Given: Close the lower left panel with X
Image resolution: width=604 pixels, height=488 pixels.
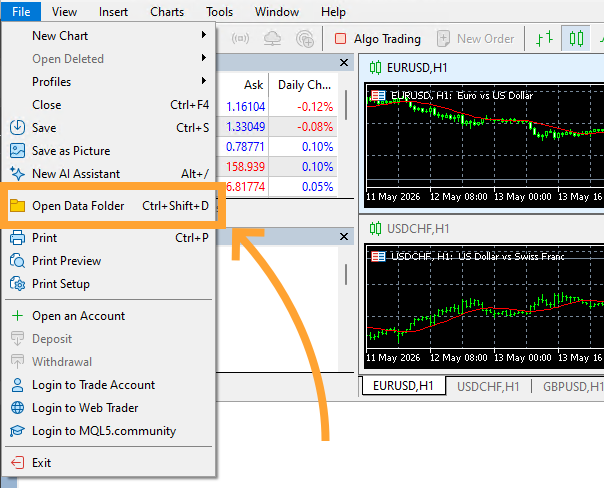Looking at the screenshot, I should coord(344,236).
